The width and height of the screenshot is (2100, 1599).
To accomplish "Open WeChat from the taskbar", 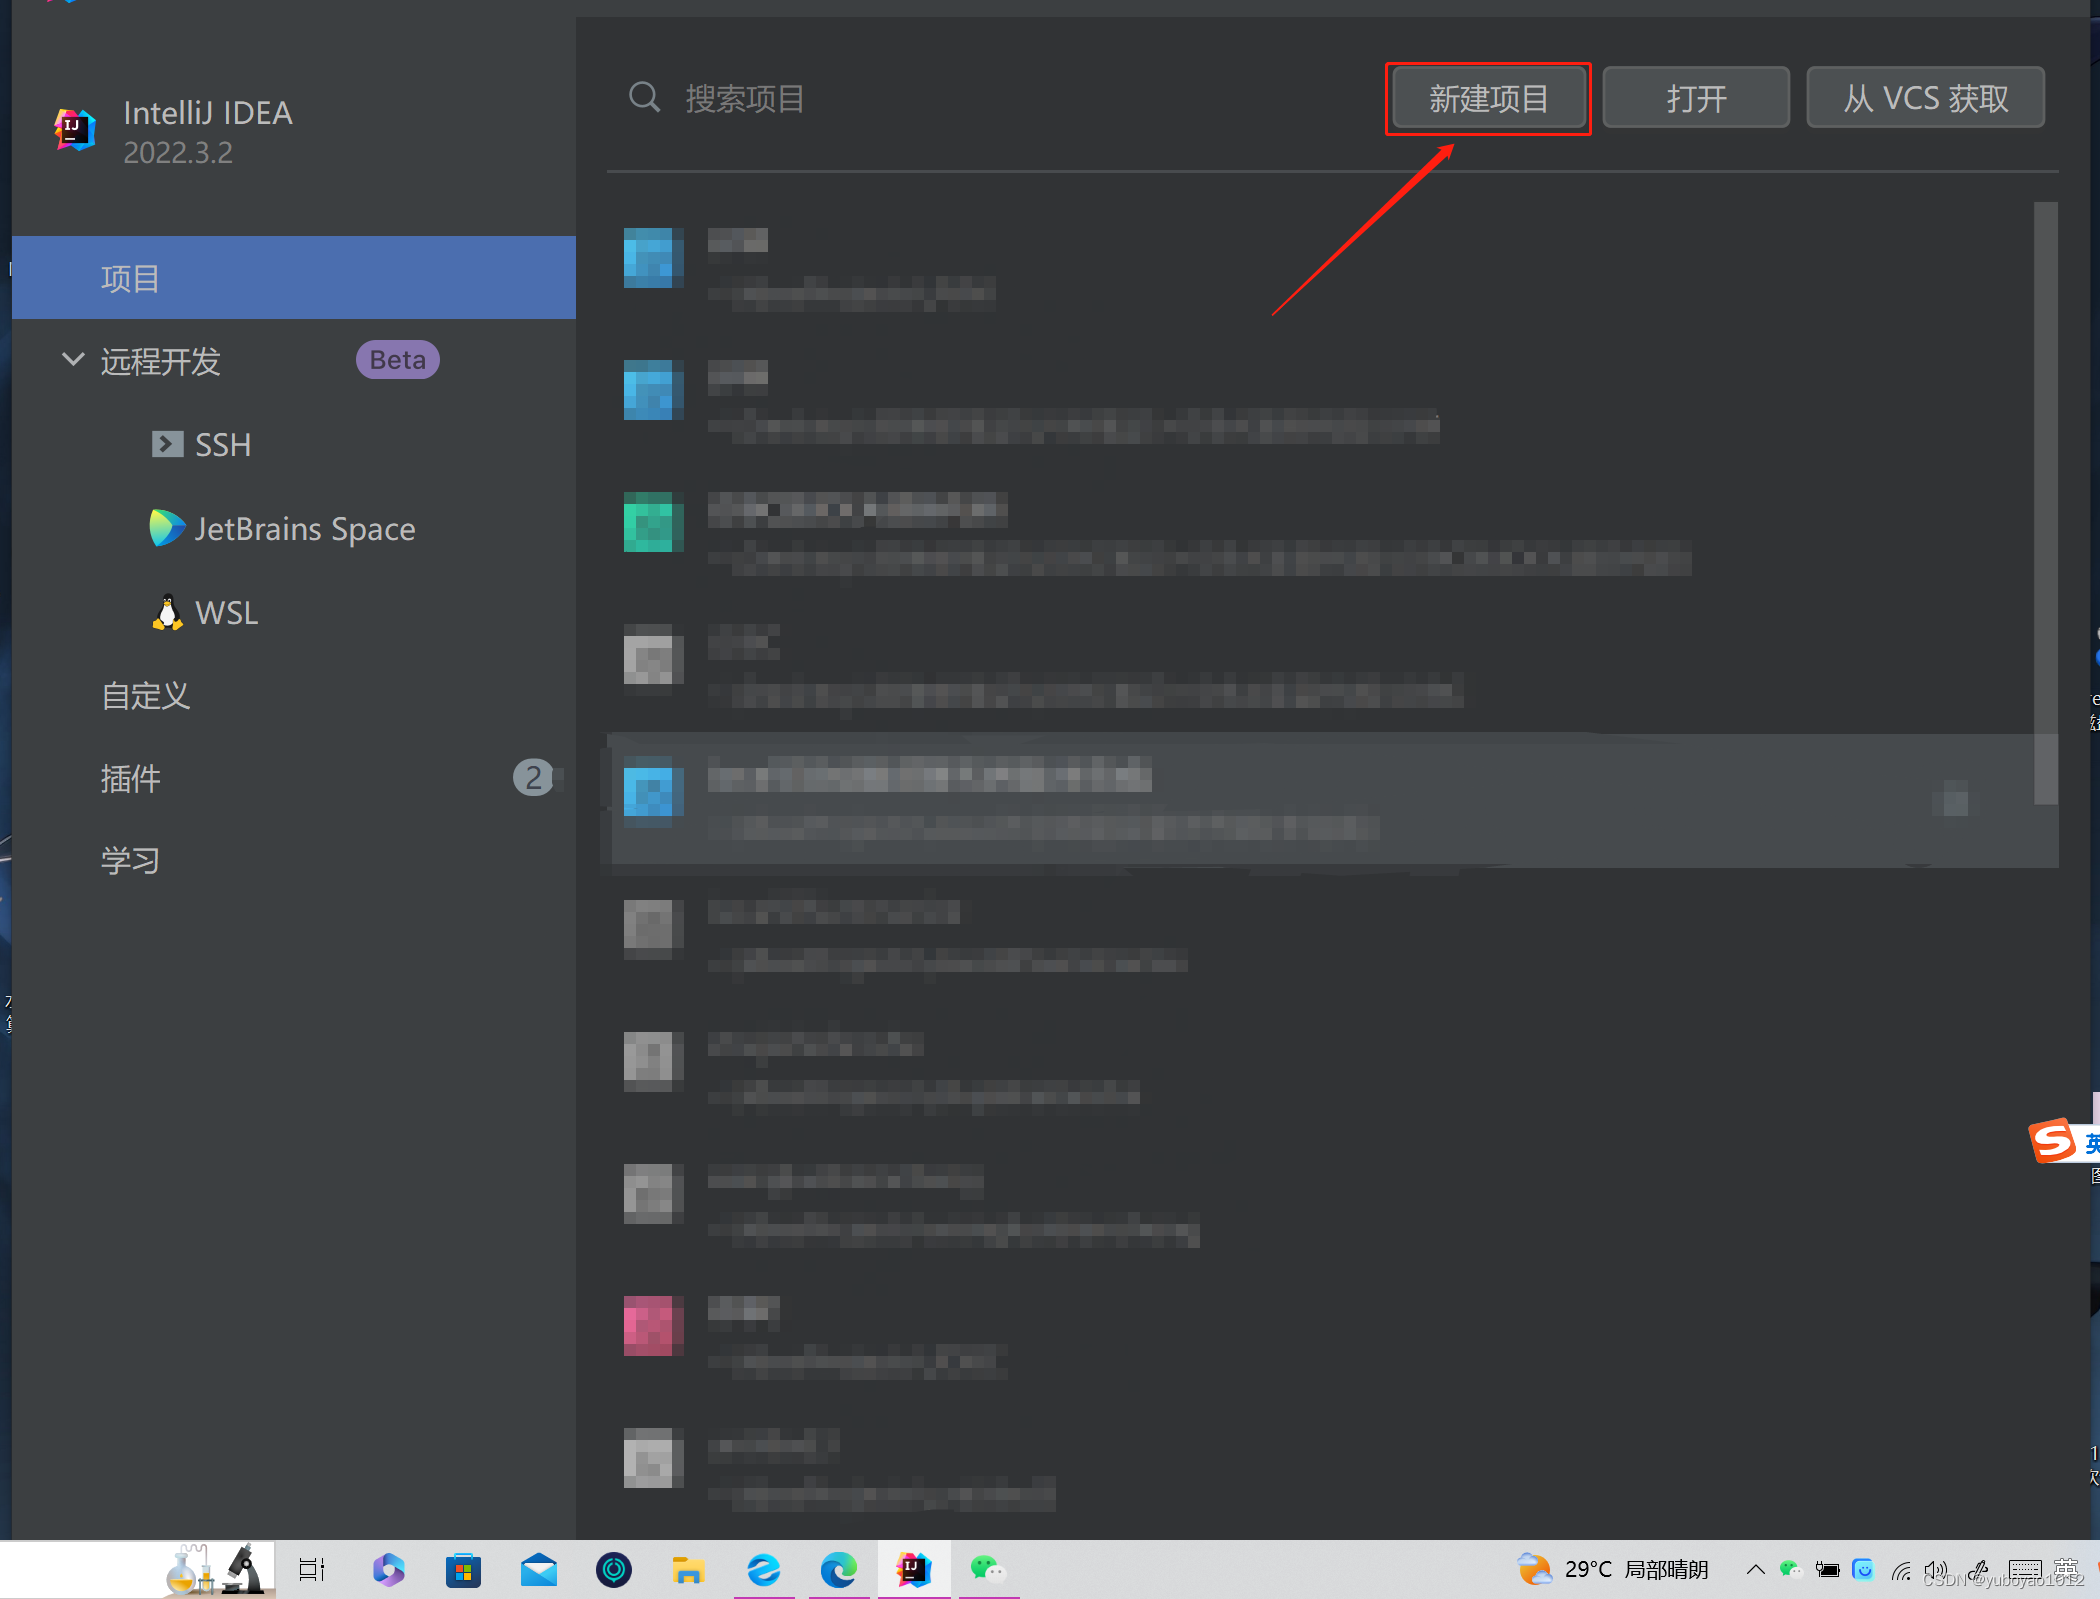I will point(987,1569).
